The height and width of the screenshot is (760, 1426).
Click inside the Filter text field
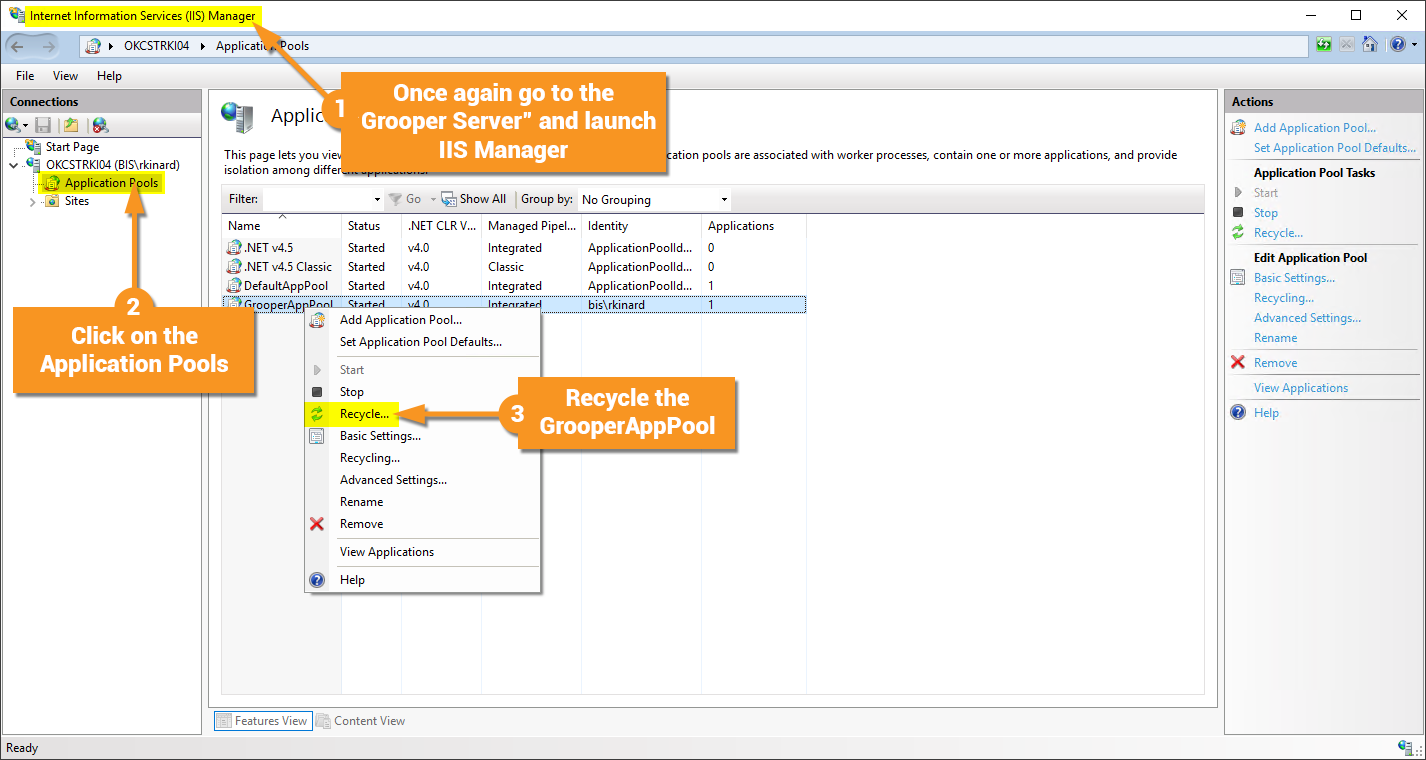[316, 200]
